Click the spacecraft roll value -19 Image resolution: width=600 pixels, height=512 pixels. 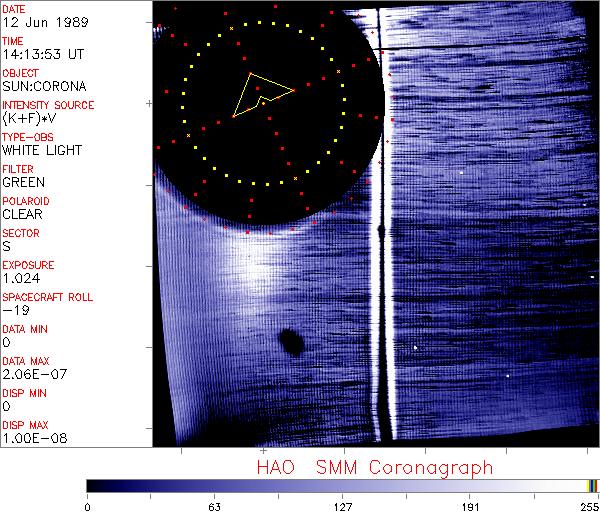pos(15,310)
